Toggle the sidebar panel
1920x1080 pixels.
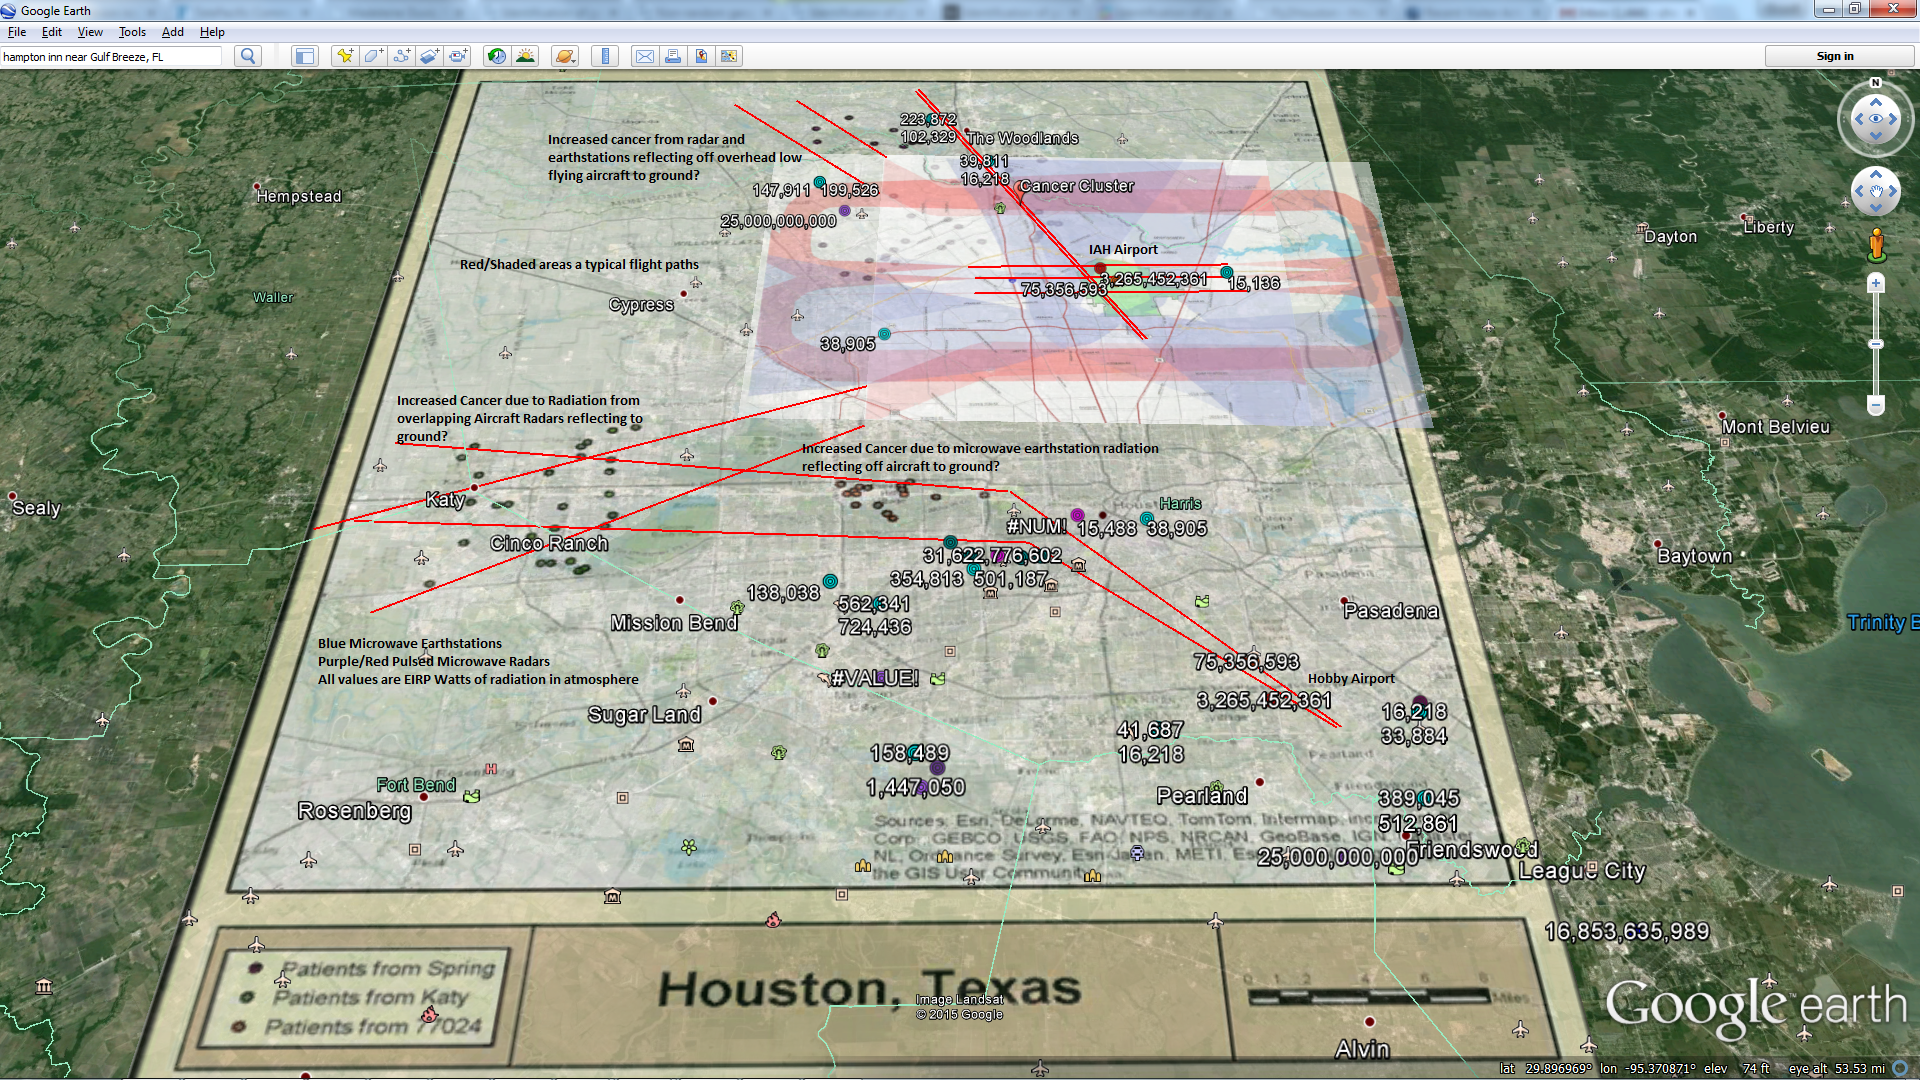(304, 56)
